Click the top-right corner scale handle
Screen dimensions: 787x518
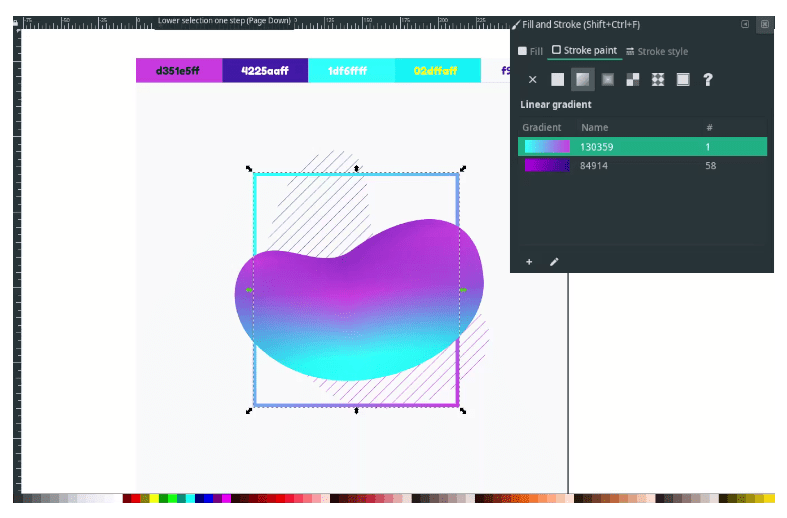pyautogui.click(x=463, y=169)
